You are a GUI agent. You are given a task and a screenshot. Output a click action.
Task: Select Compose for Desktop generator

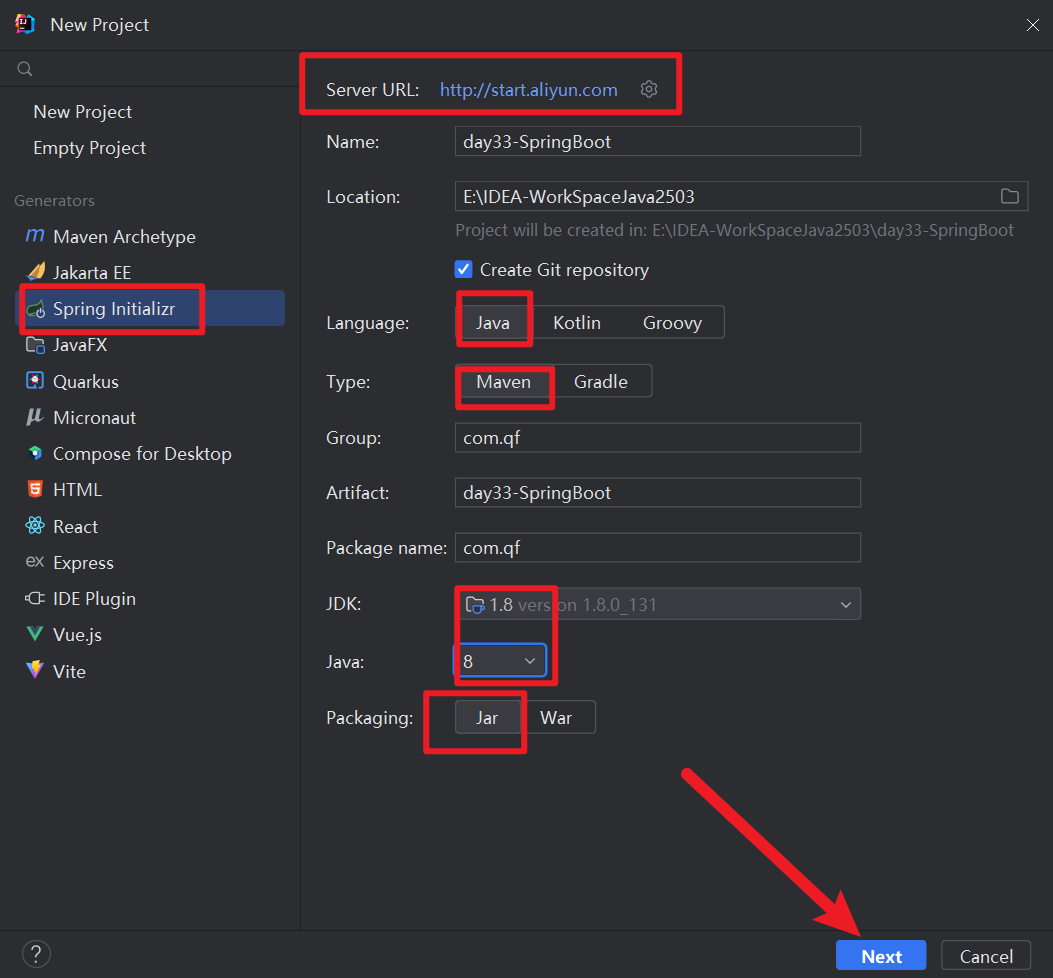[x=142, y=454]
